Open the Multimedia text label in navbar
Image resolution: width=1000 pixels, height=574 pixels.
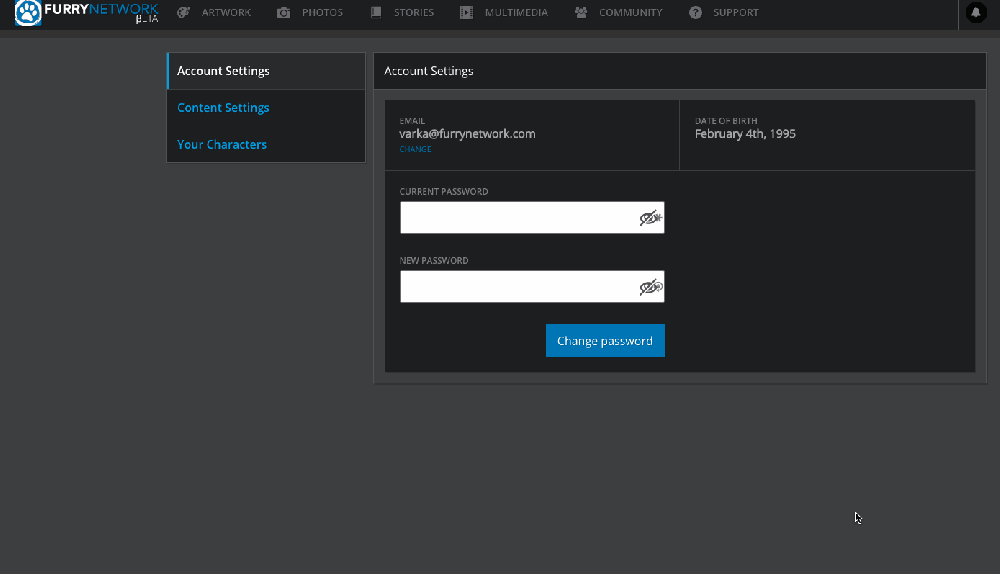[516, 13]
